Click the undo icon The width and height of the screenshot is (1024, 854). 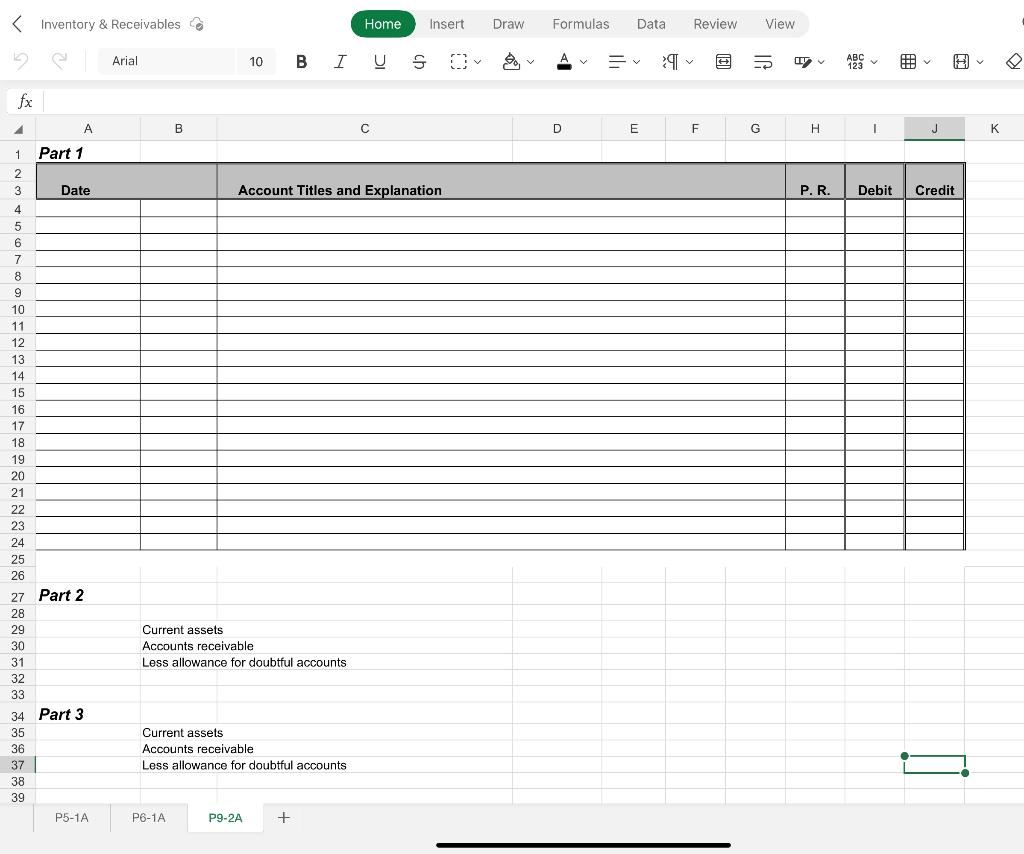coord(21,61)
